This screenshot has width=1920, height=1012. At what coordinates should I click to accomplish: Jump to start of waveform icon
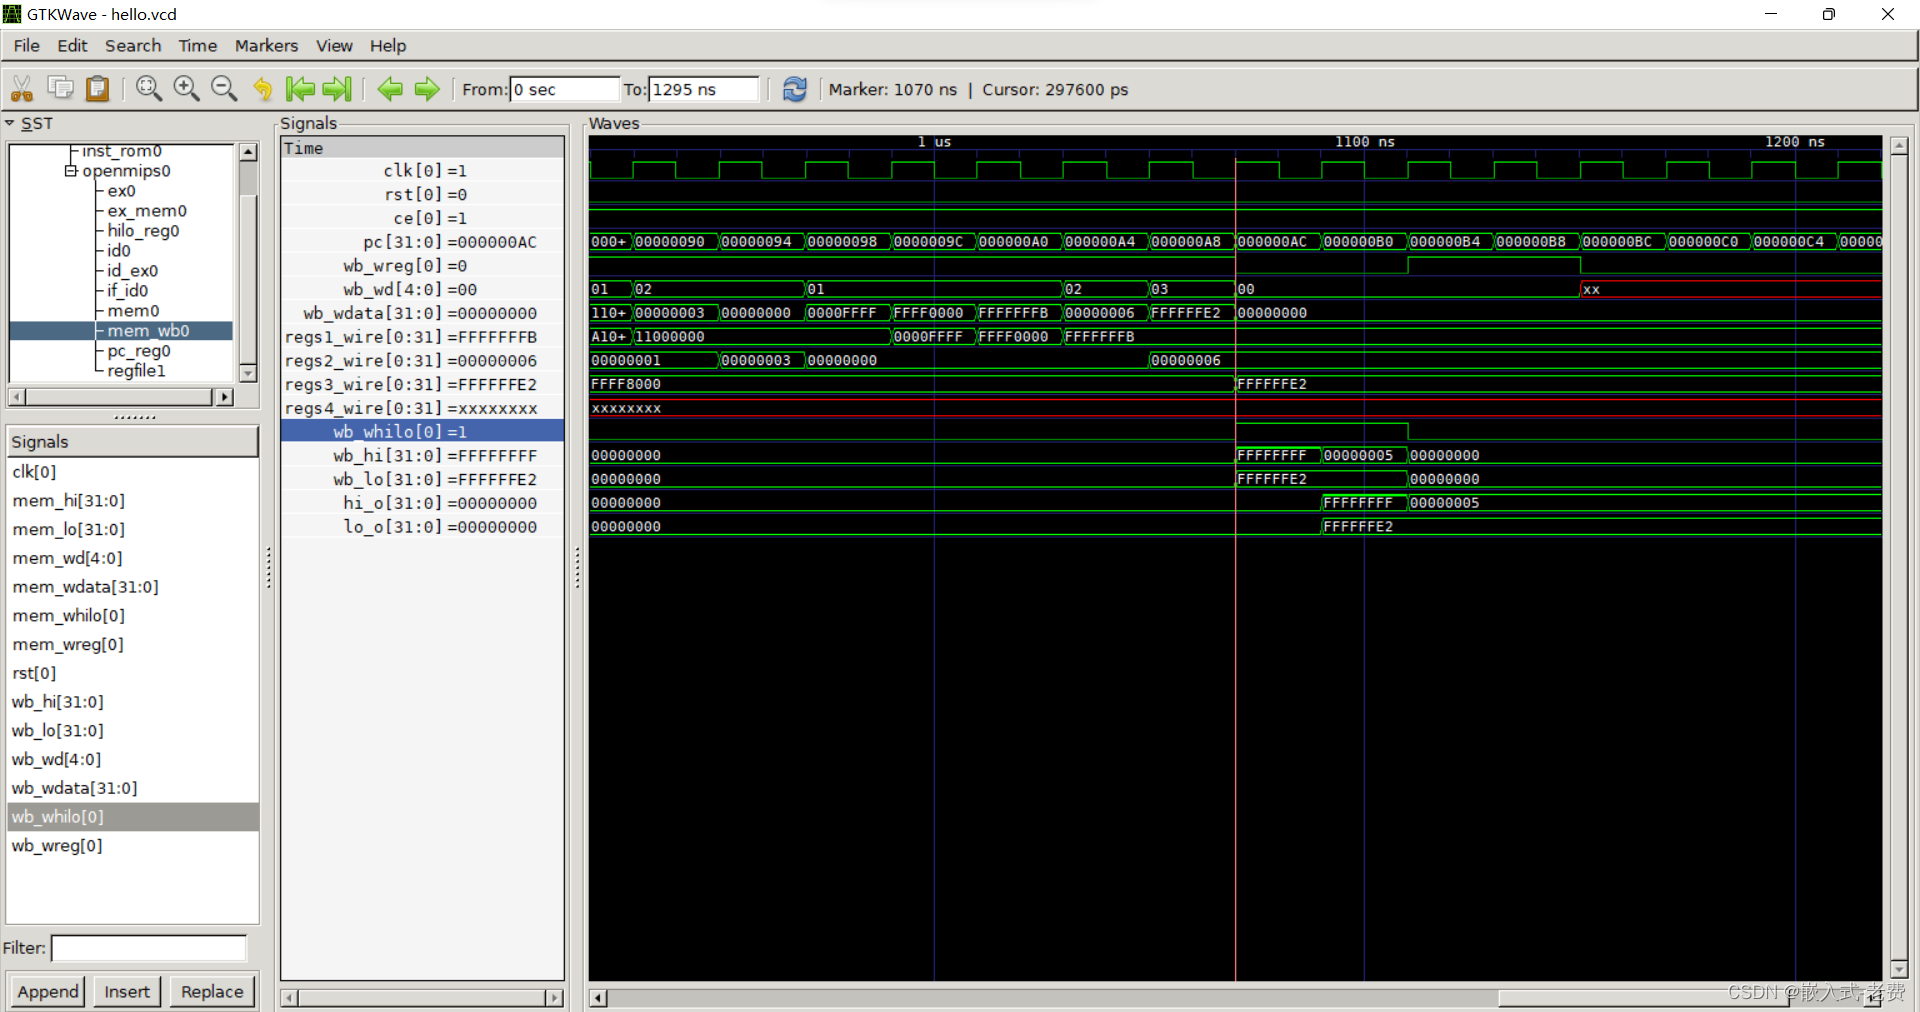point(300,89)
